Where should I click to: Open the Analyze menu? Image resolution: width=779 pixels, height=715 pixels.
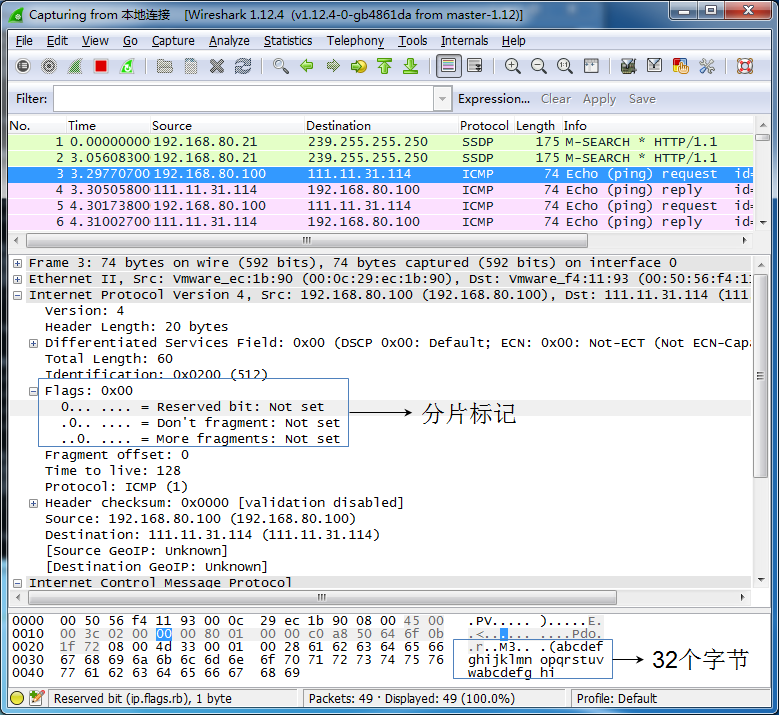[x=229, y=41]
